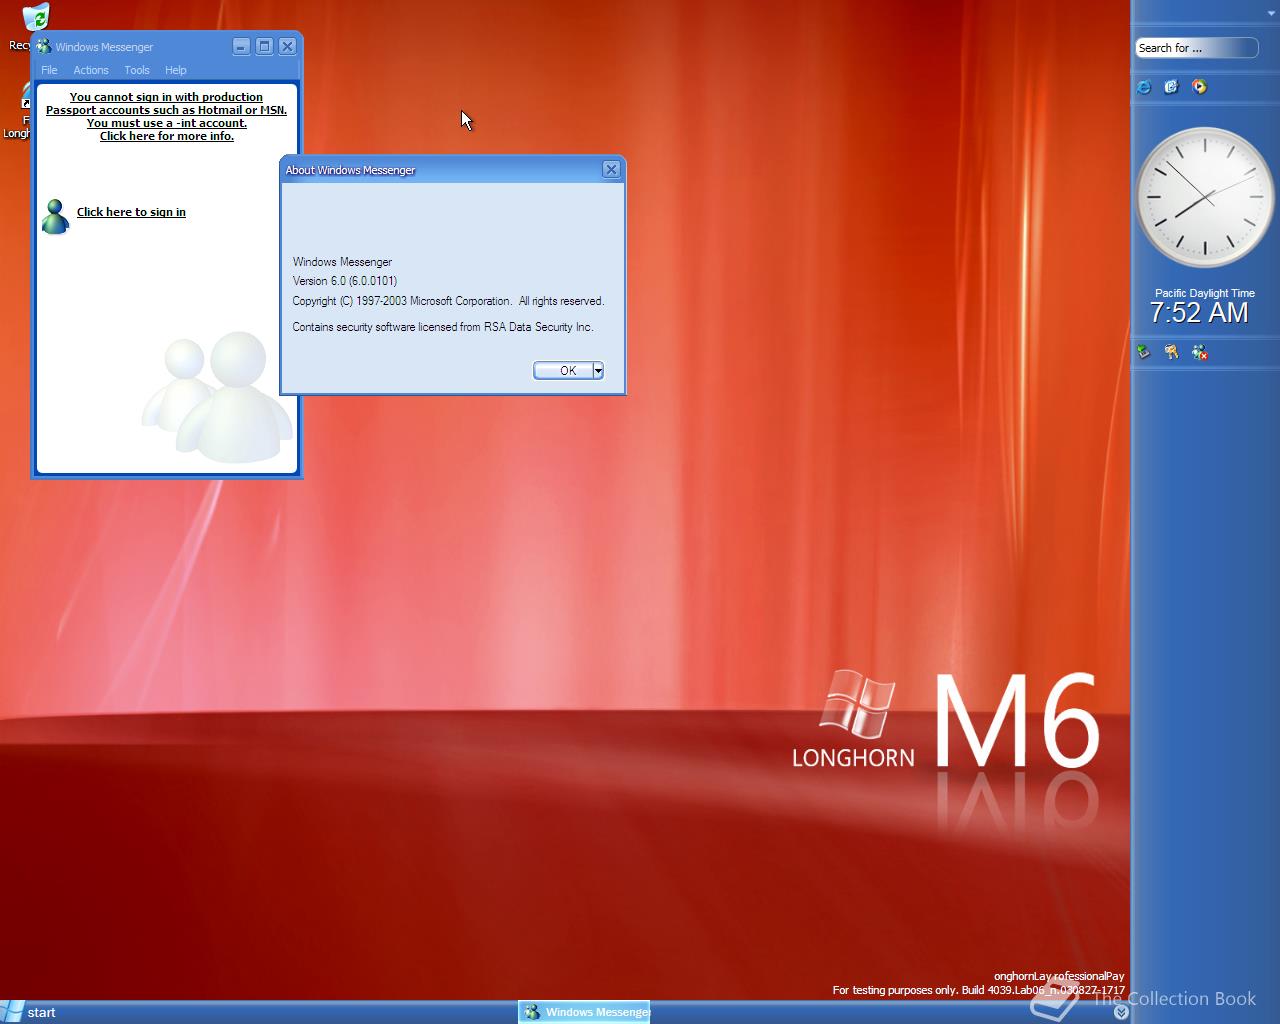This screenshot has width=1280, height=1024.
Task: Click the 'Version 6.0 (6.0.0101)' text
Action: pos(344,281)
